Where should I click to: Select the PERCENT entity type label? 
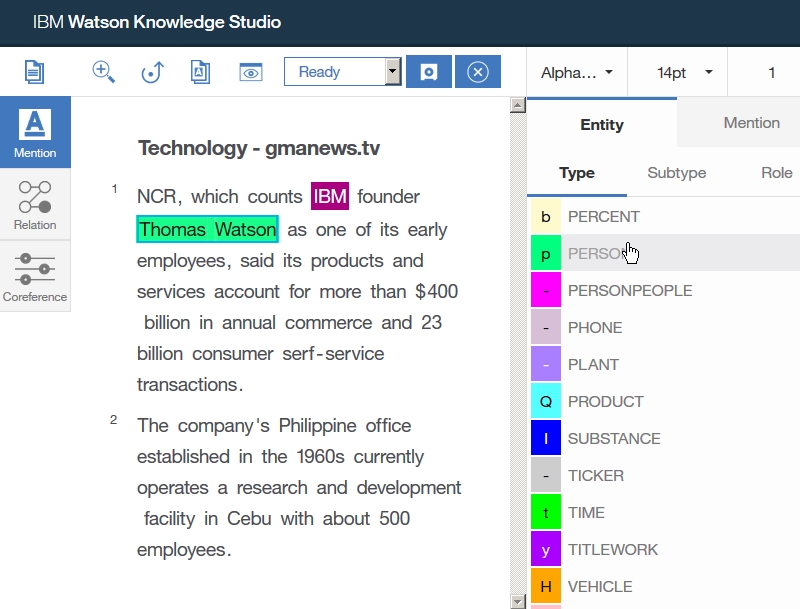pos(604,217)
